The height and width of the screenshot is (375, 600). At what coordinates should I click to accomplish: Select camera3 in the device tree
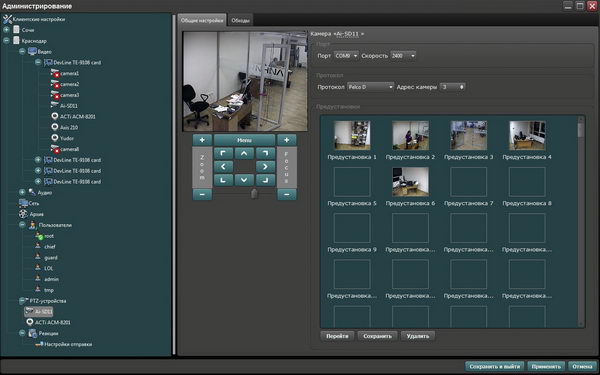[x=69, y=95]
